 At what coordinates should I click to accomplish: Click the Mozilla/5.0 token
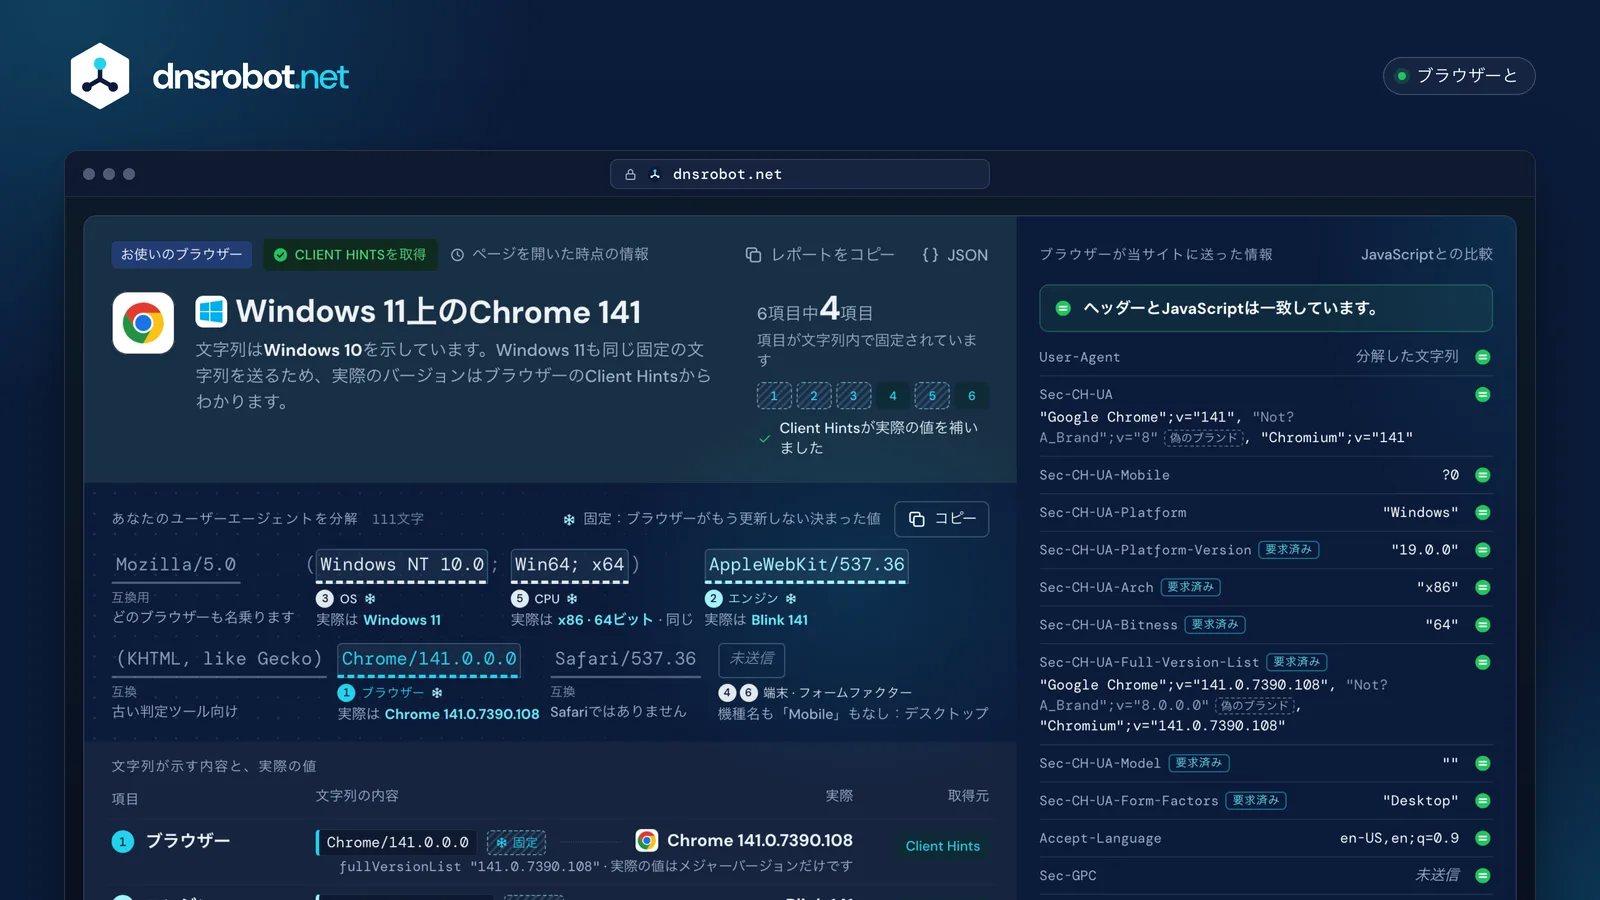pyautogui.click(x=176, y=565)
